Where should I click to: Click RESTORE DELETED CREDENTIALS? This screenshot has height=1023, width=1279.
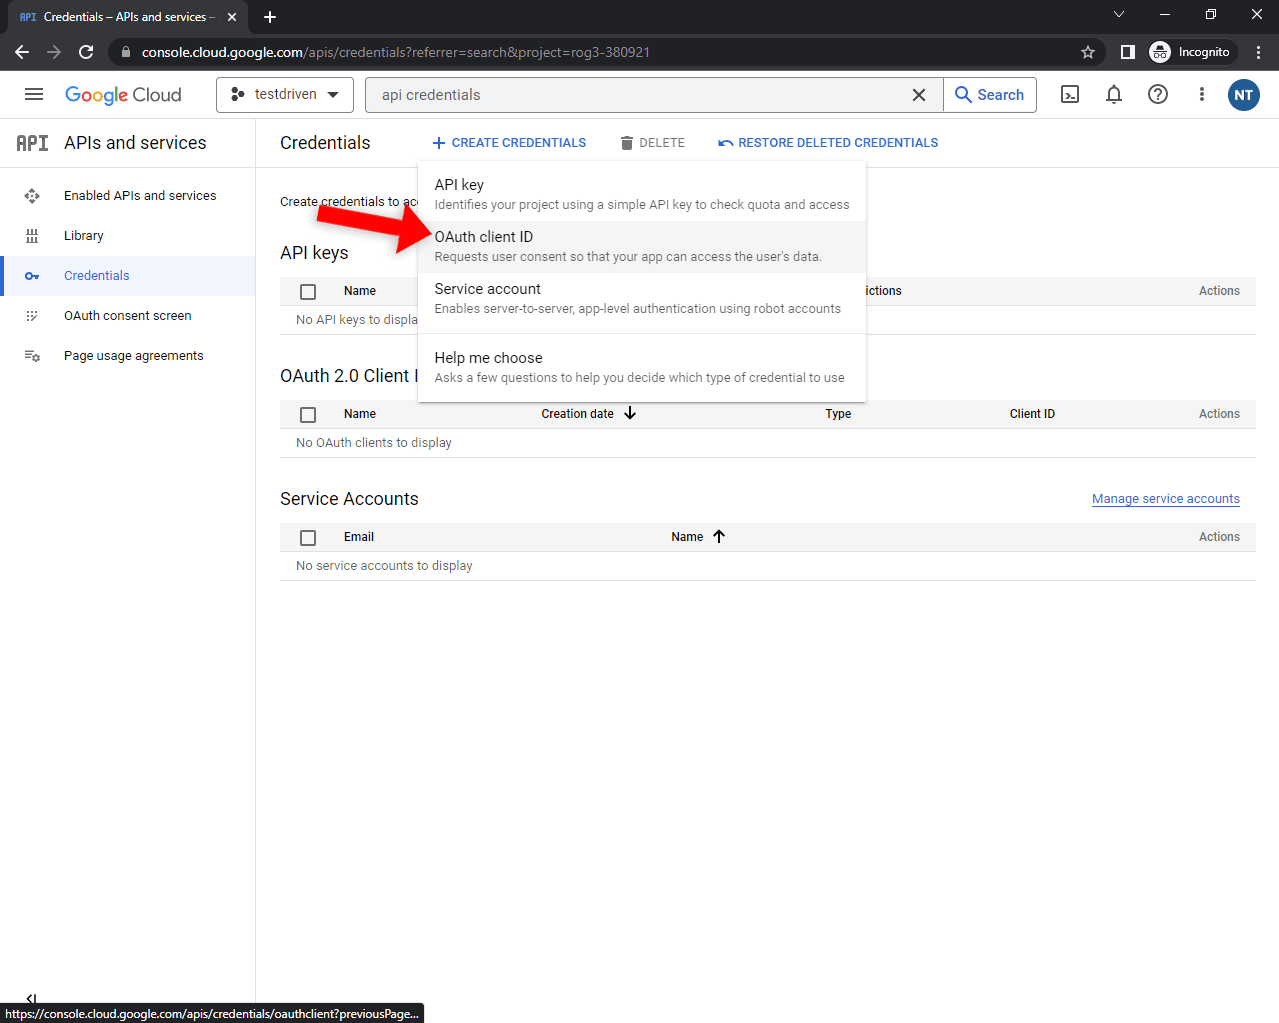828,143
